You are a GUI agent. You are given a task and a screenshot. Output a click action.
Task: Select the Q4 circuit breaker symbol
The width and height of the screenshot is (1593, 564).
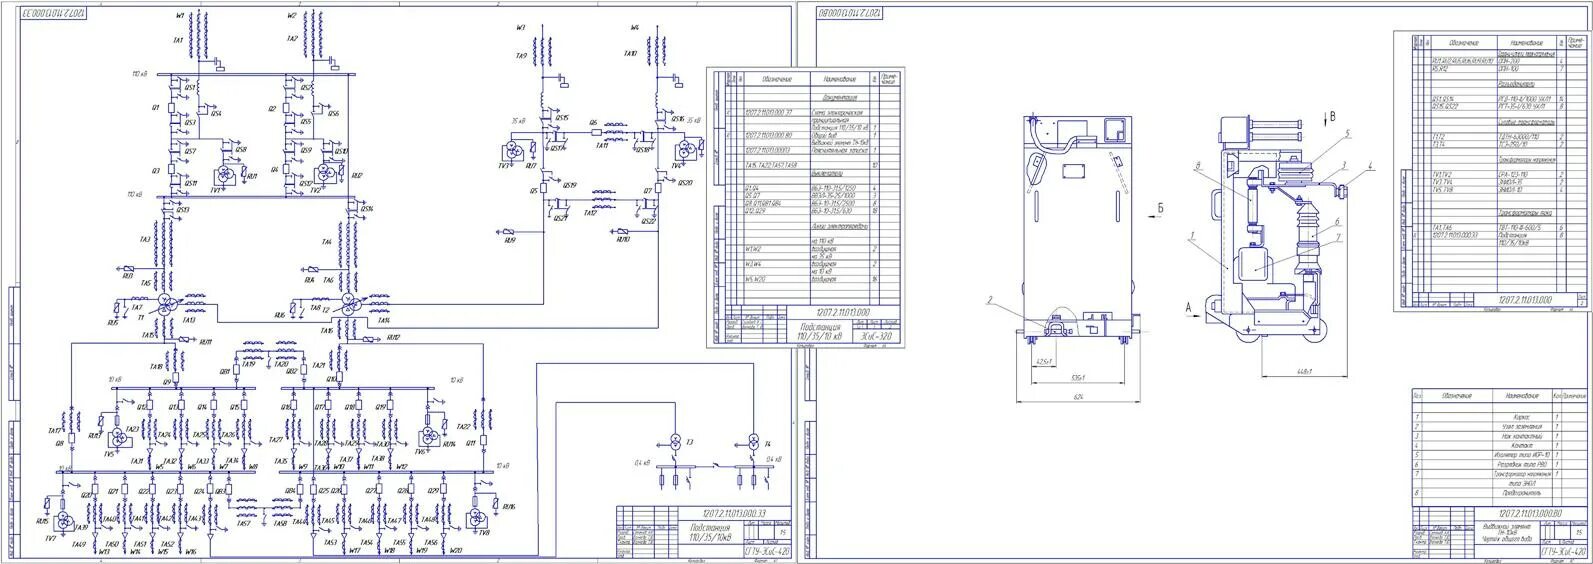click(287, 169)
